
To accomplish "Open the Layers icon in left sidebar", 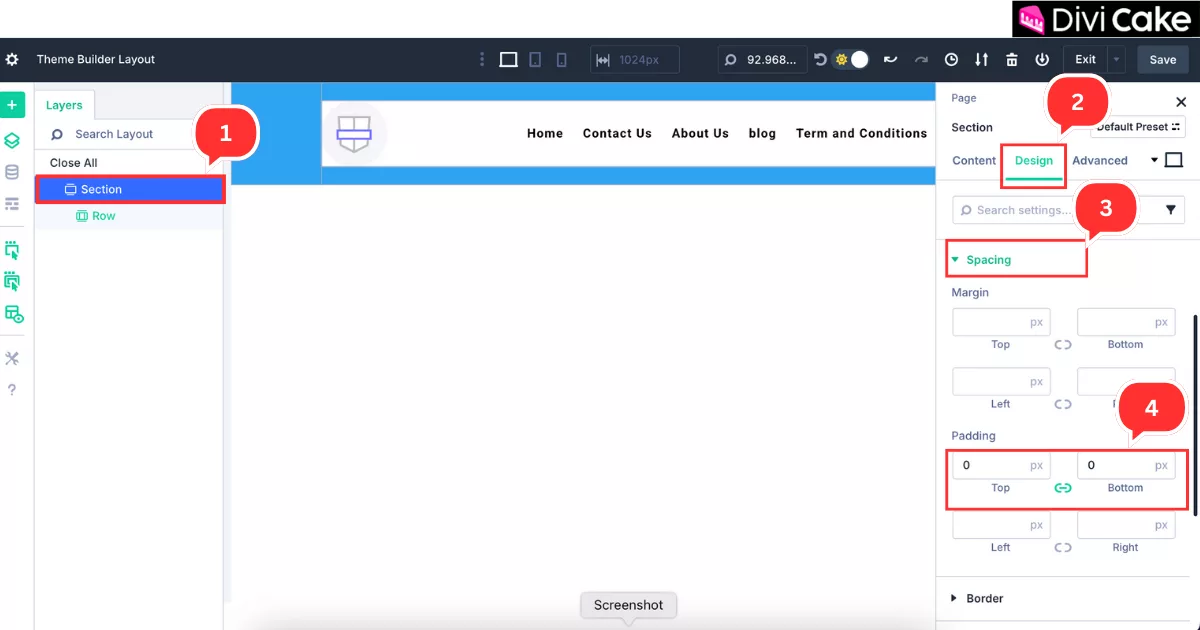I will (12, 140).
